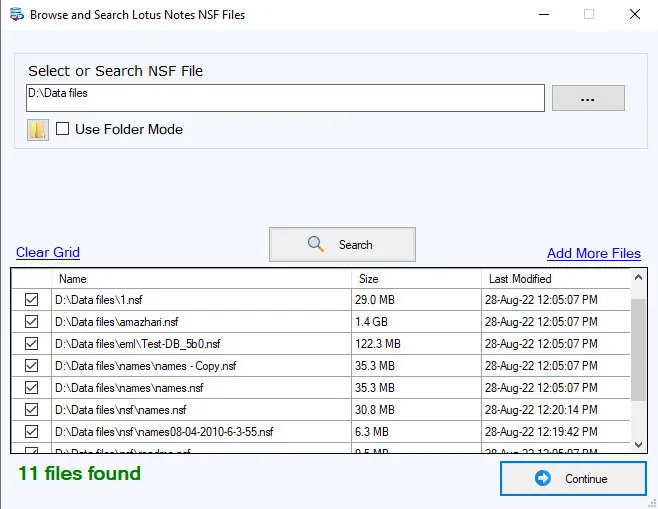Click the scroll up arrow of file grid

[639, 277]
